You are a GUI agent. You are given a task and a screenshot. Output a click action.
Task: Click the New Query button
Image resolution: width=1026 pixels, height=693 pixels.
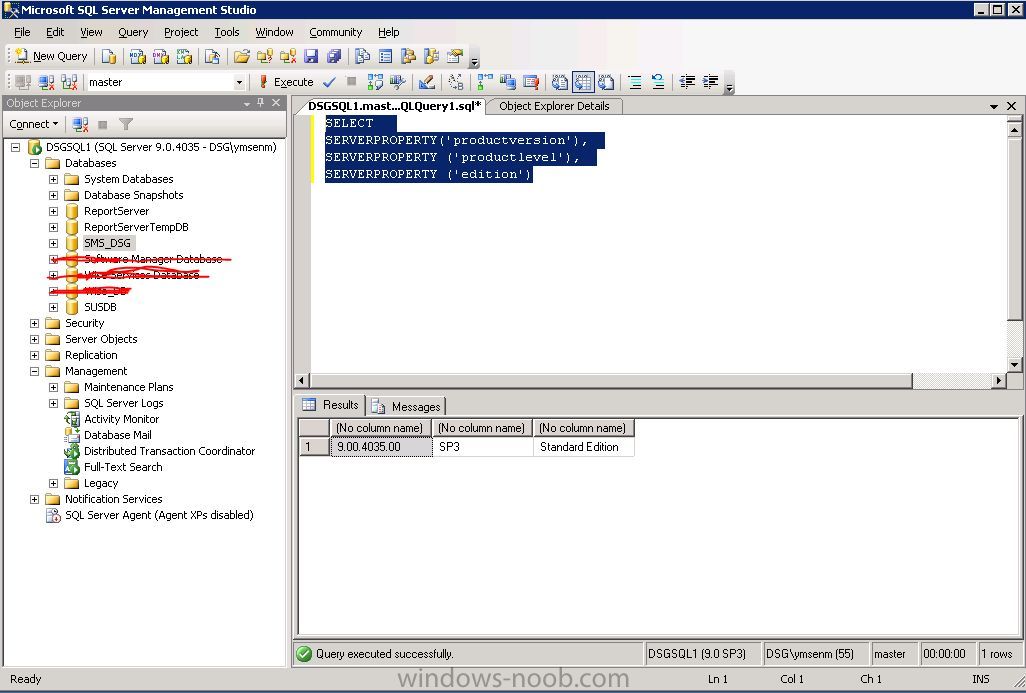51,56
